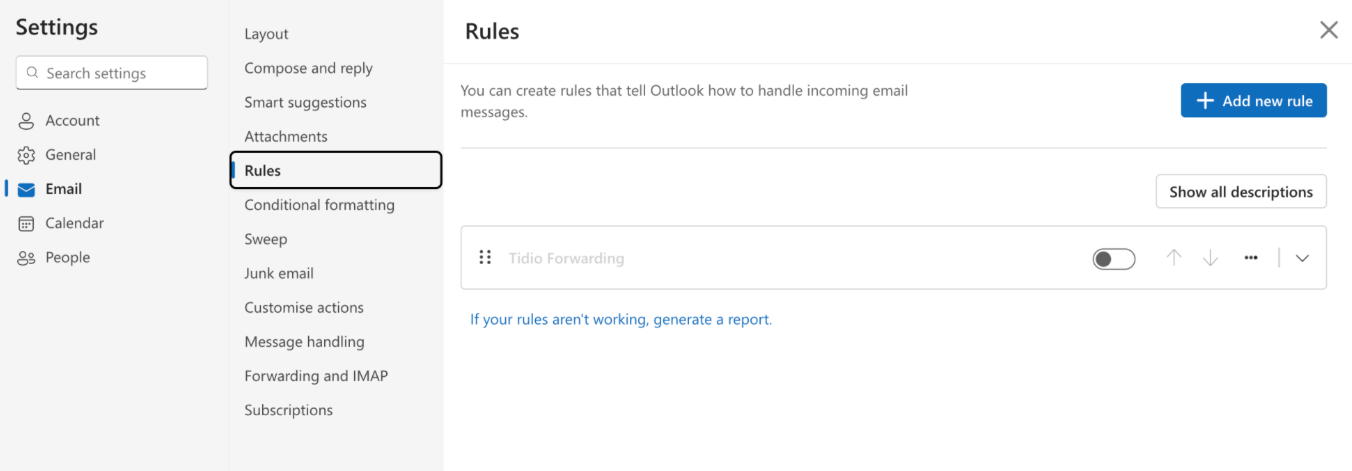Open more options for Tidio Forwarding rule
The width and height of the screenshot is (1352, 471).
pos(1251,258)
